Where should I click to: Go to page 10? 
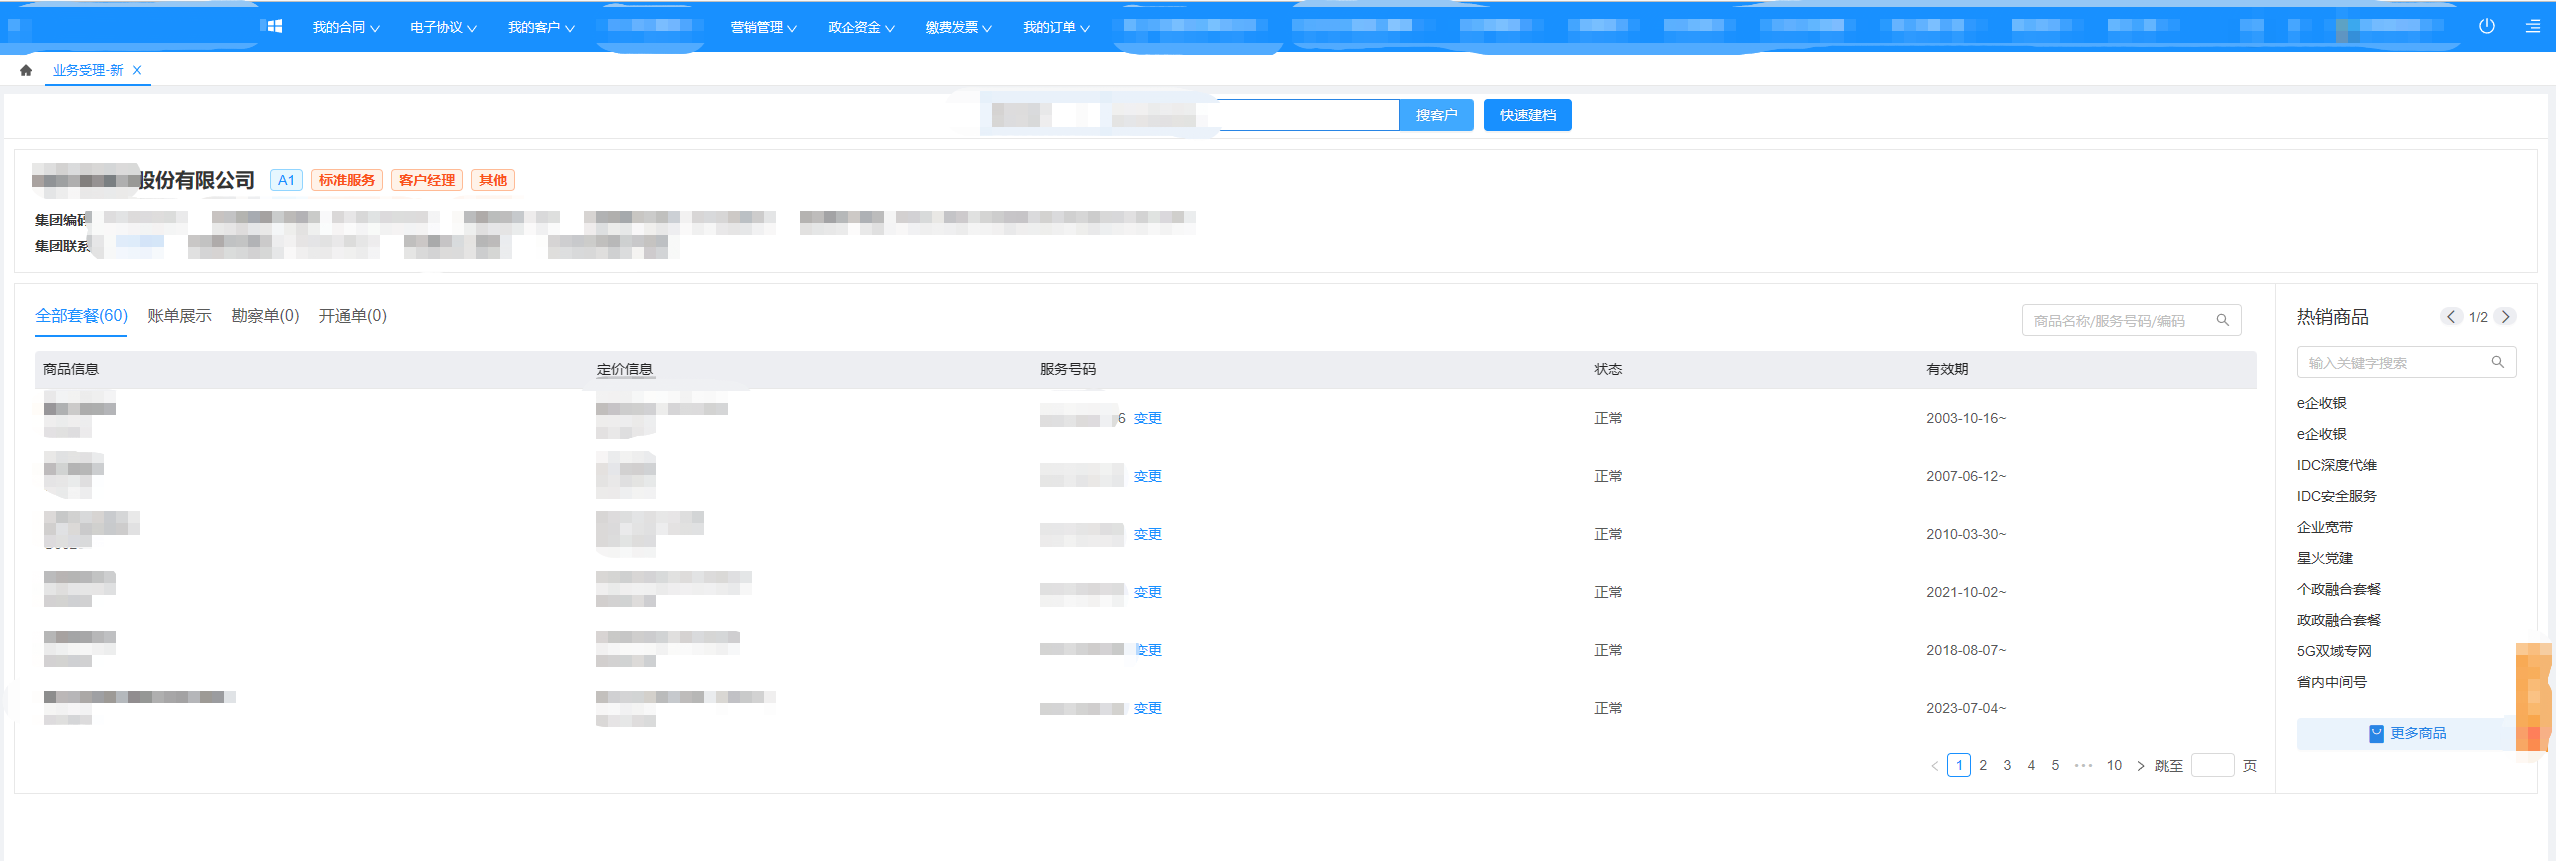(2114, 765)
